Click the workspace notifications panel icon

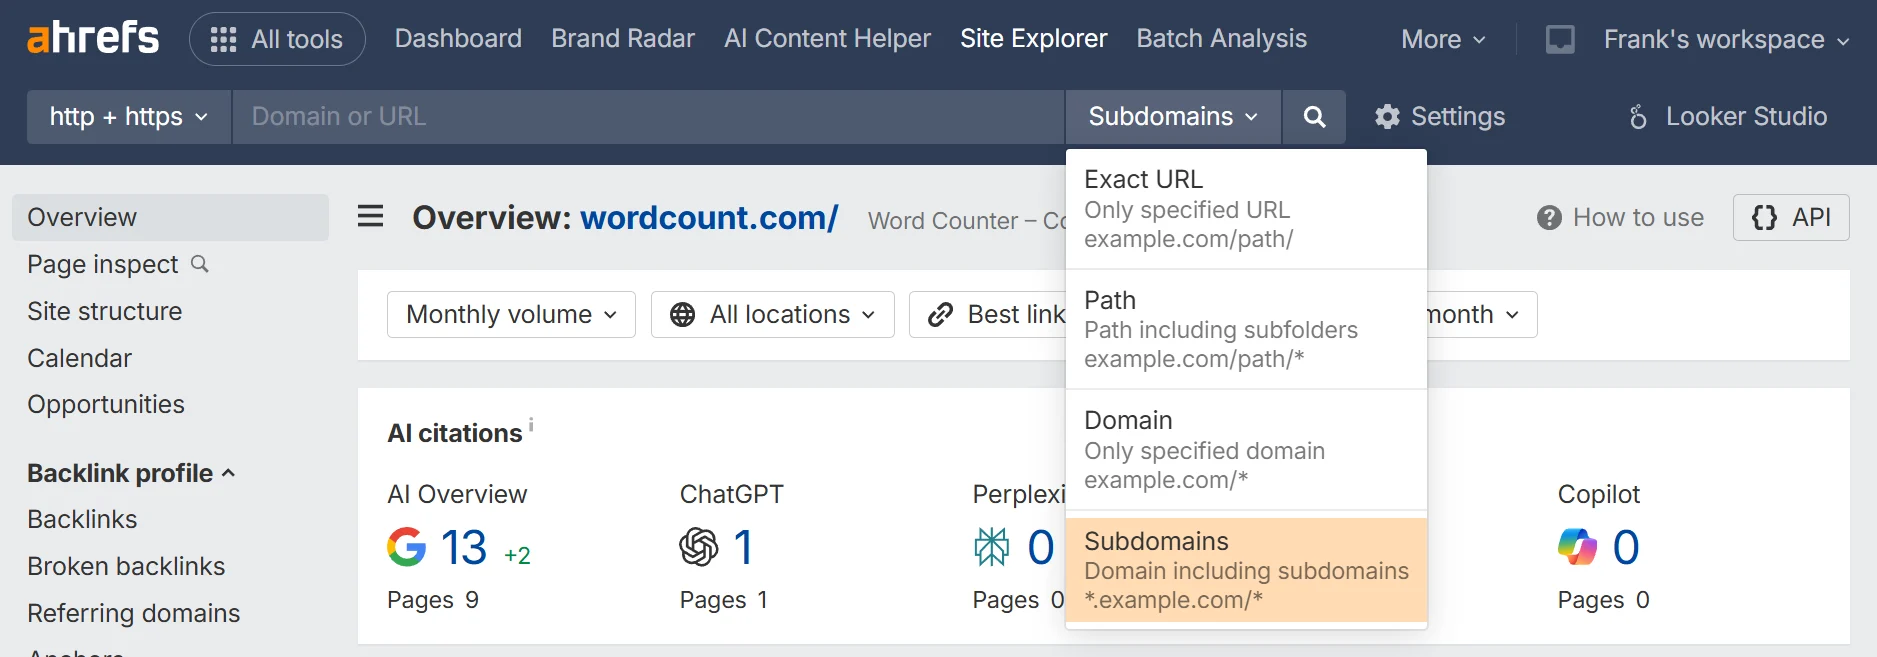click(1560, 40)
